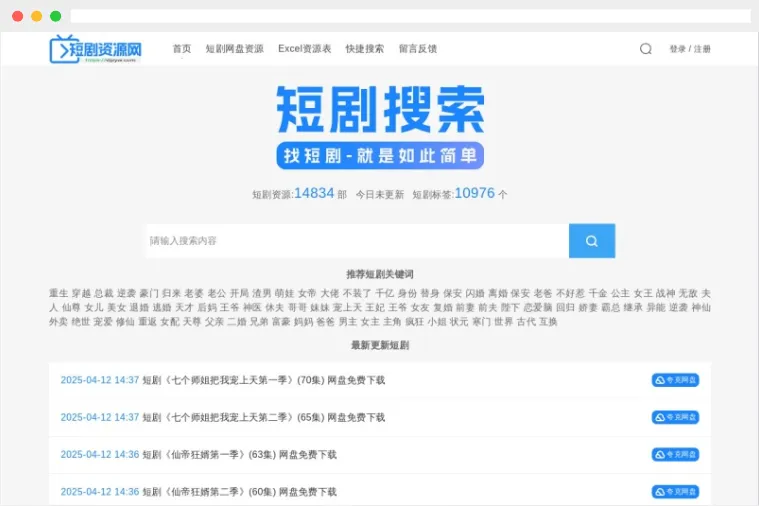Viewport: 759px width, 506px height.
Task: Select the 神医 keyword
Action: tap(252, 307)
